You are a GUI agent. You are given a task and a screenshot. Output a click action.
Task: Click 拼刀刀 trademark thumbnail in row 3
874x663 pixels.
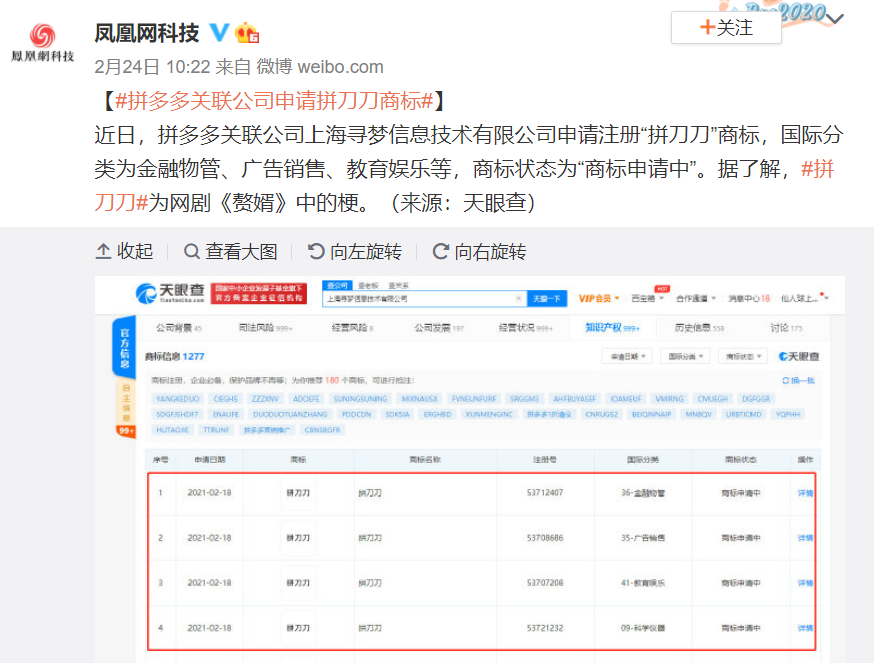(x=298, y=583)
